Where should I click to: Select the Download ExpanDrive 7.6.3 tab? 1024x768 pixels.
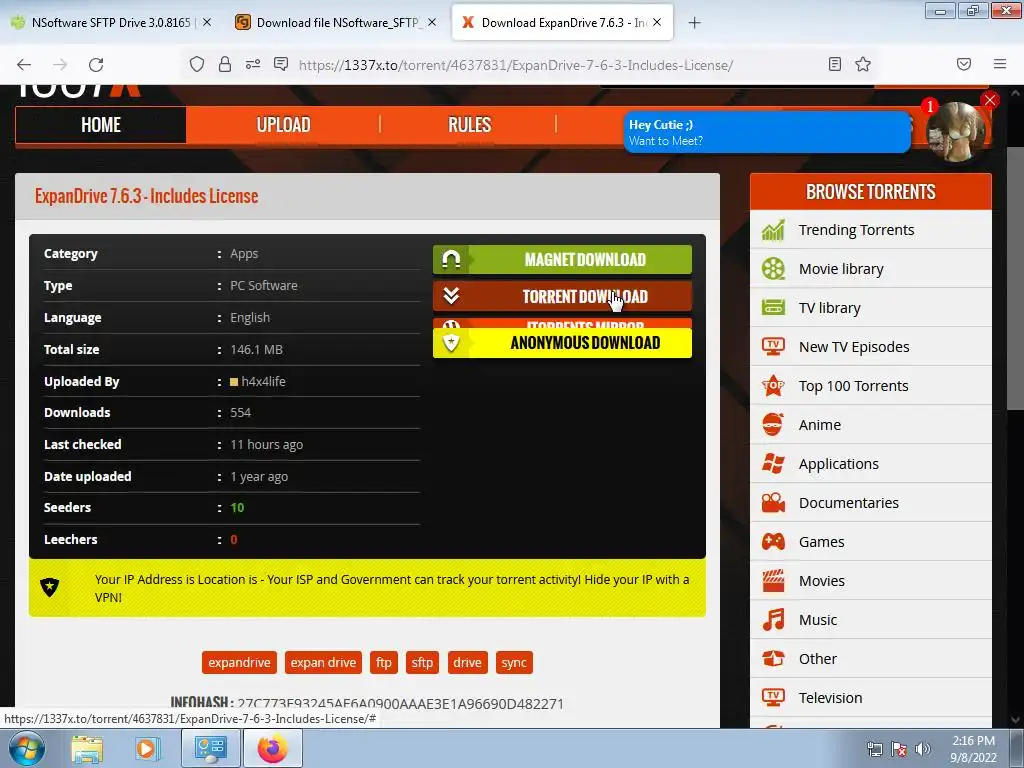pos(562,22)
